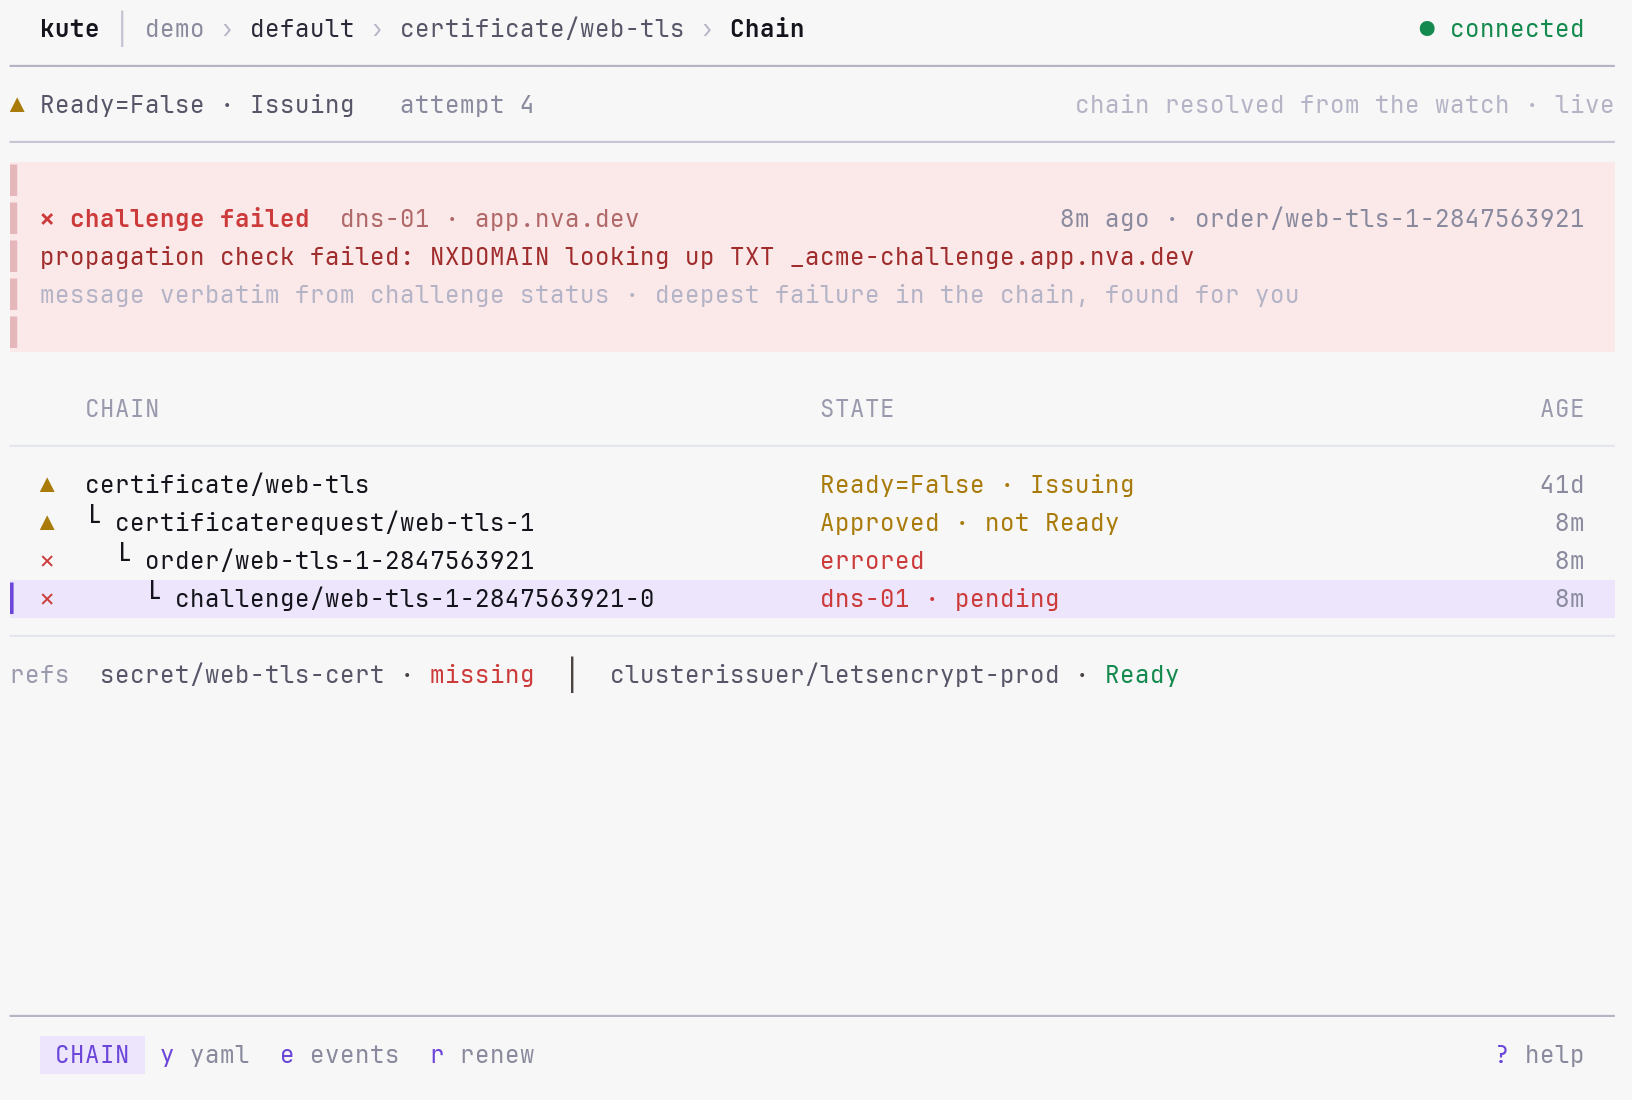The image size is (1632, 1100).
Task: Open the demo breadcrumb
Action: tap(175, 29)
